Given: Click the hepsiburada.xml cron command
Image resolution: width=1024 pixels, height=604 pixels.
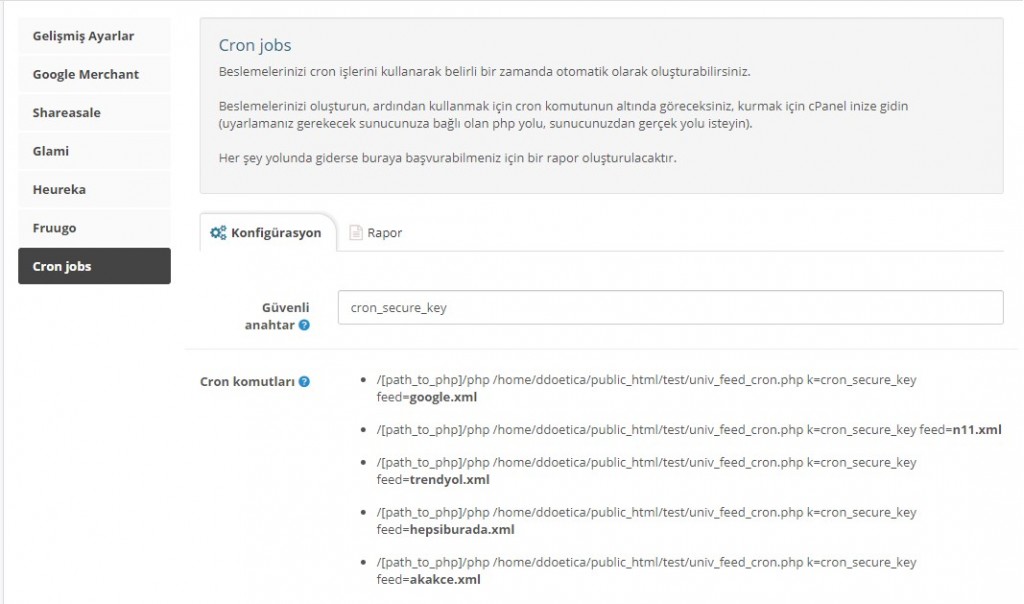Looking at the screenshot, I should [x=646, y=521].
